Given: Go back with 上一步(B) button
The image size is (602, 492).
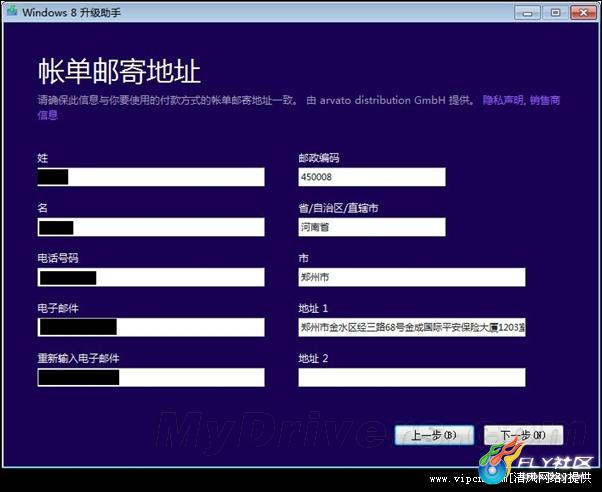Looking at the screenshot, I should [x=434, y=435].
